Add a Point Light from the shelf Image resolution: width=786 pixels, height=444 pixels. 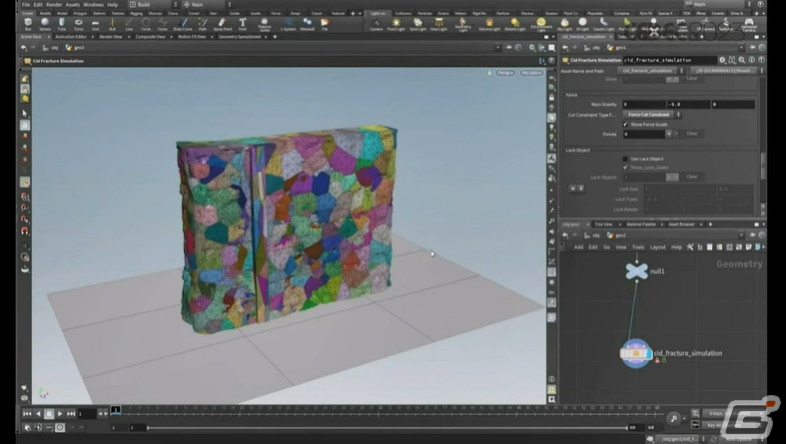click(396, 24)
